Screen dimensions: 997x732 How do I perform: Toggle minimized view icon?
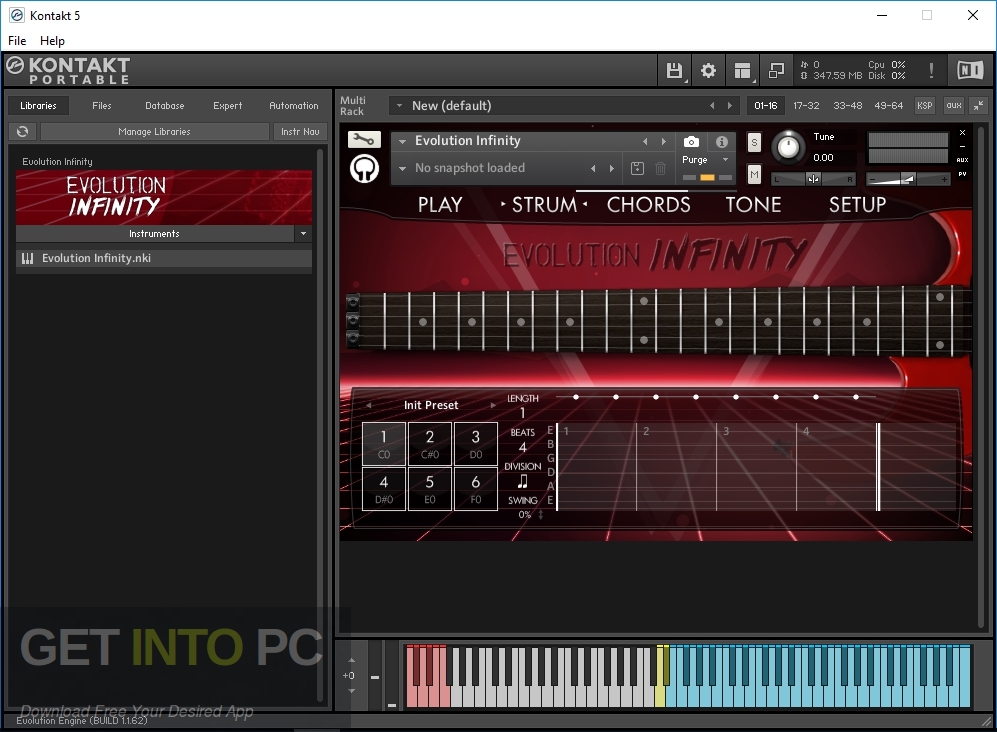click(776, 71)
